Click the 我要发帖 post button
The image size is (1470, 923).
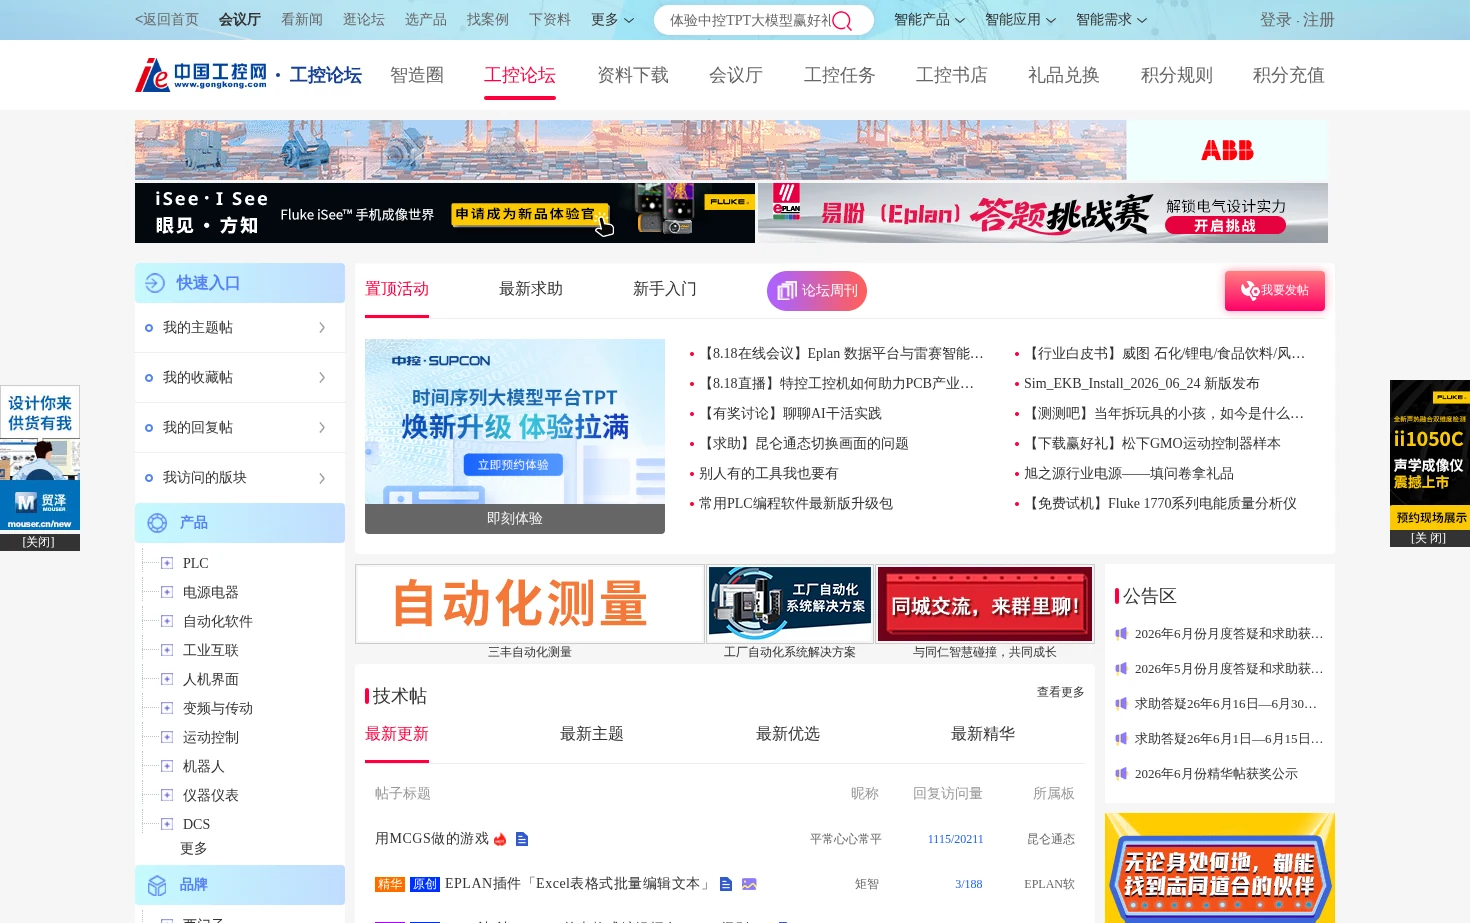(1275, 291)
